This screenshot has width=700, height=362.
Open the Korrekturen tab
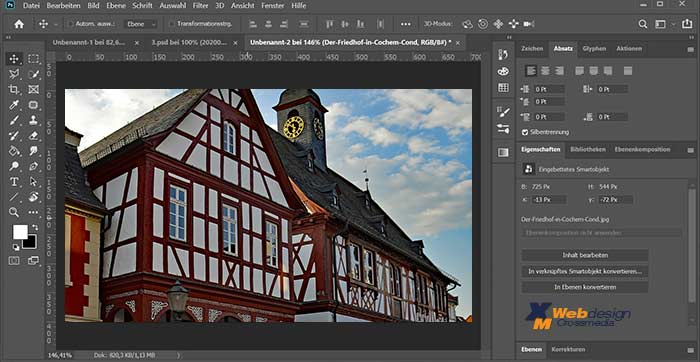(x=568, y=350)
